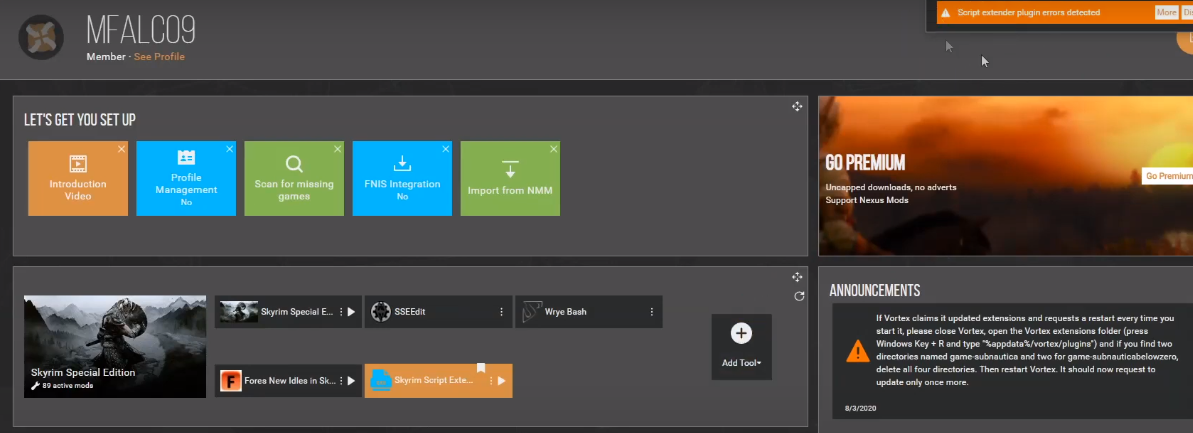Open SSEEdit tool options menu
This screenshot has width=1193, height=433.
coord(501,312)
